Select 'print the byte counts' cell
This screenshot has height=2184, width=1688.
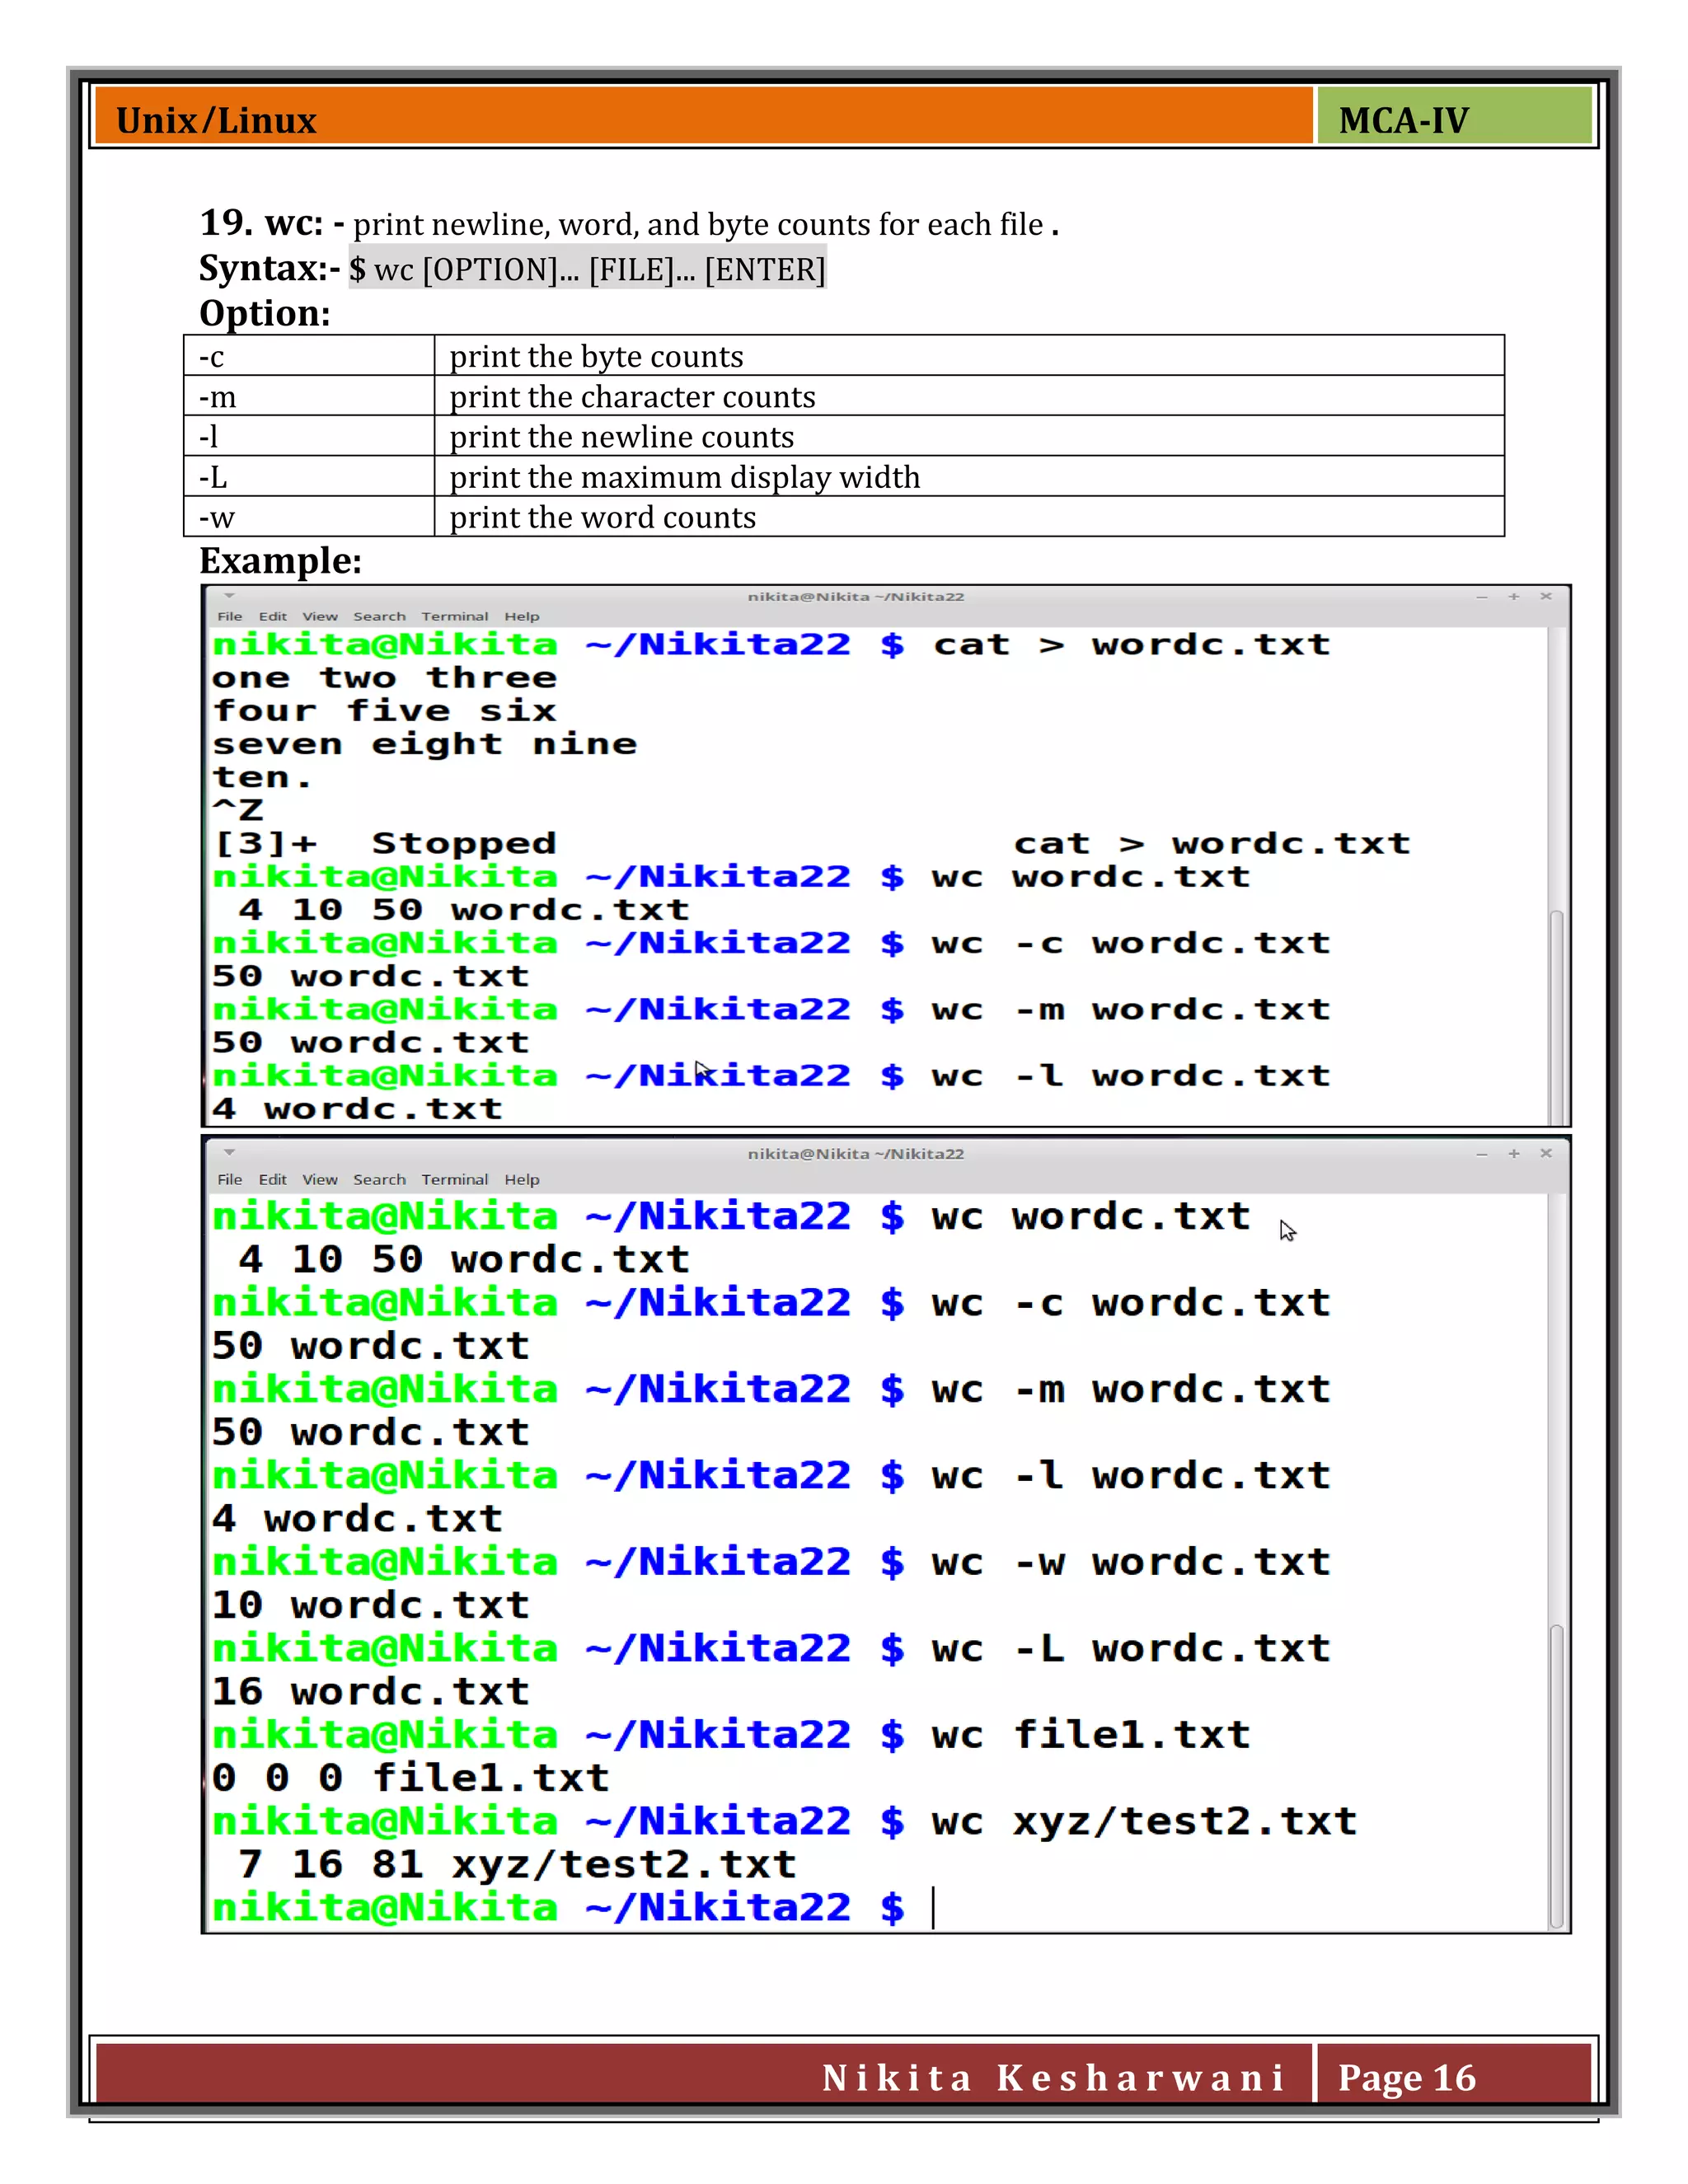[969, 356]
